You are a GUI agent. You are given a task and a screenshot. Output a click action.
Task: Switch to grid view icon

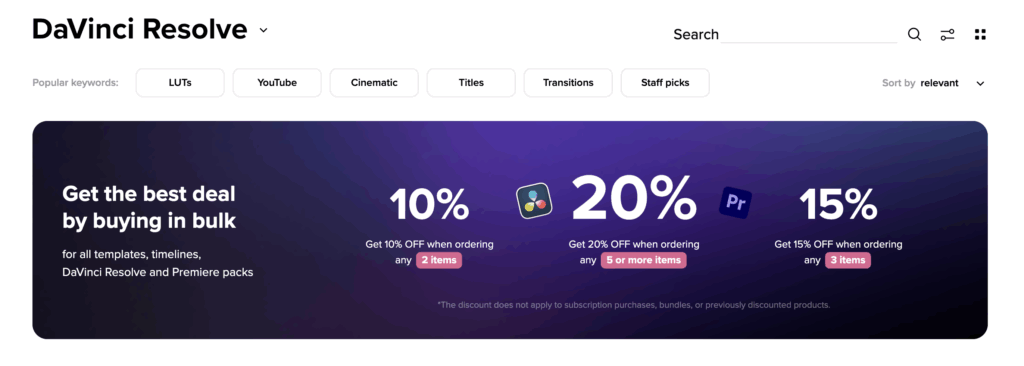[980, 35]
